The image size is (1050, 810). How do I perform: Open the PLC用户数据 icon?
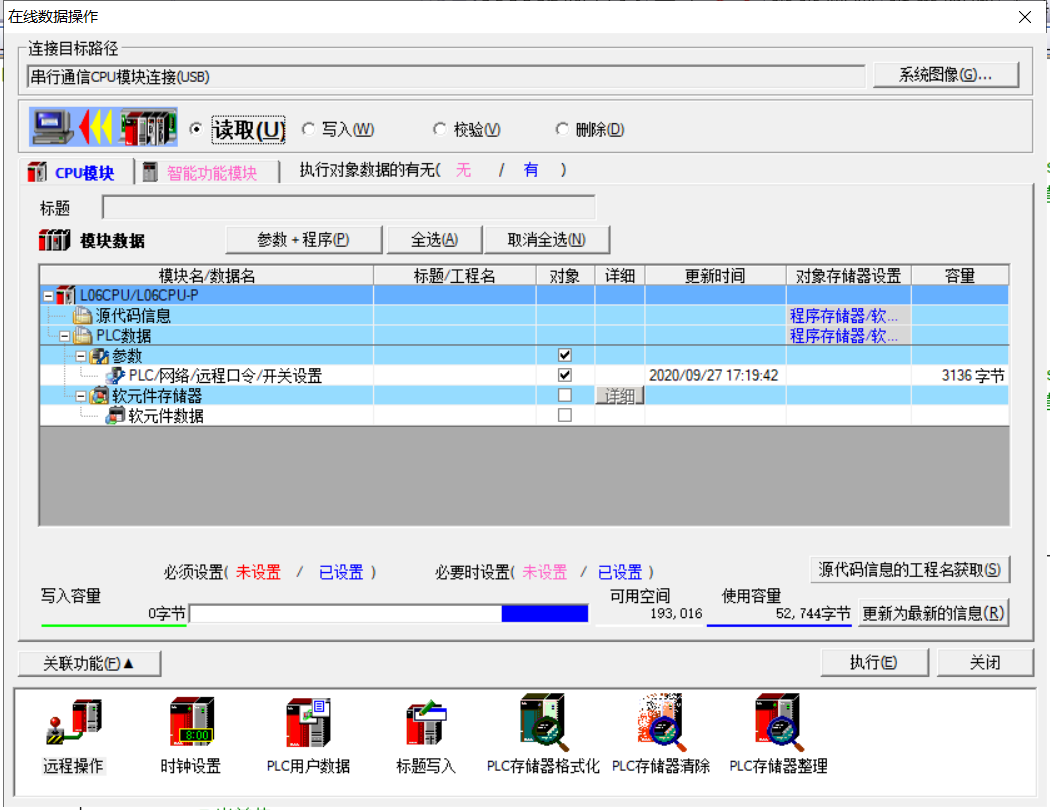(x=308, y=724)
